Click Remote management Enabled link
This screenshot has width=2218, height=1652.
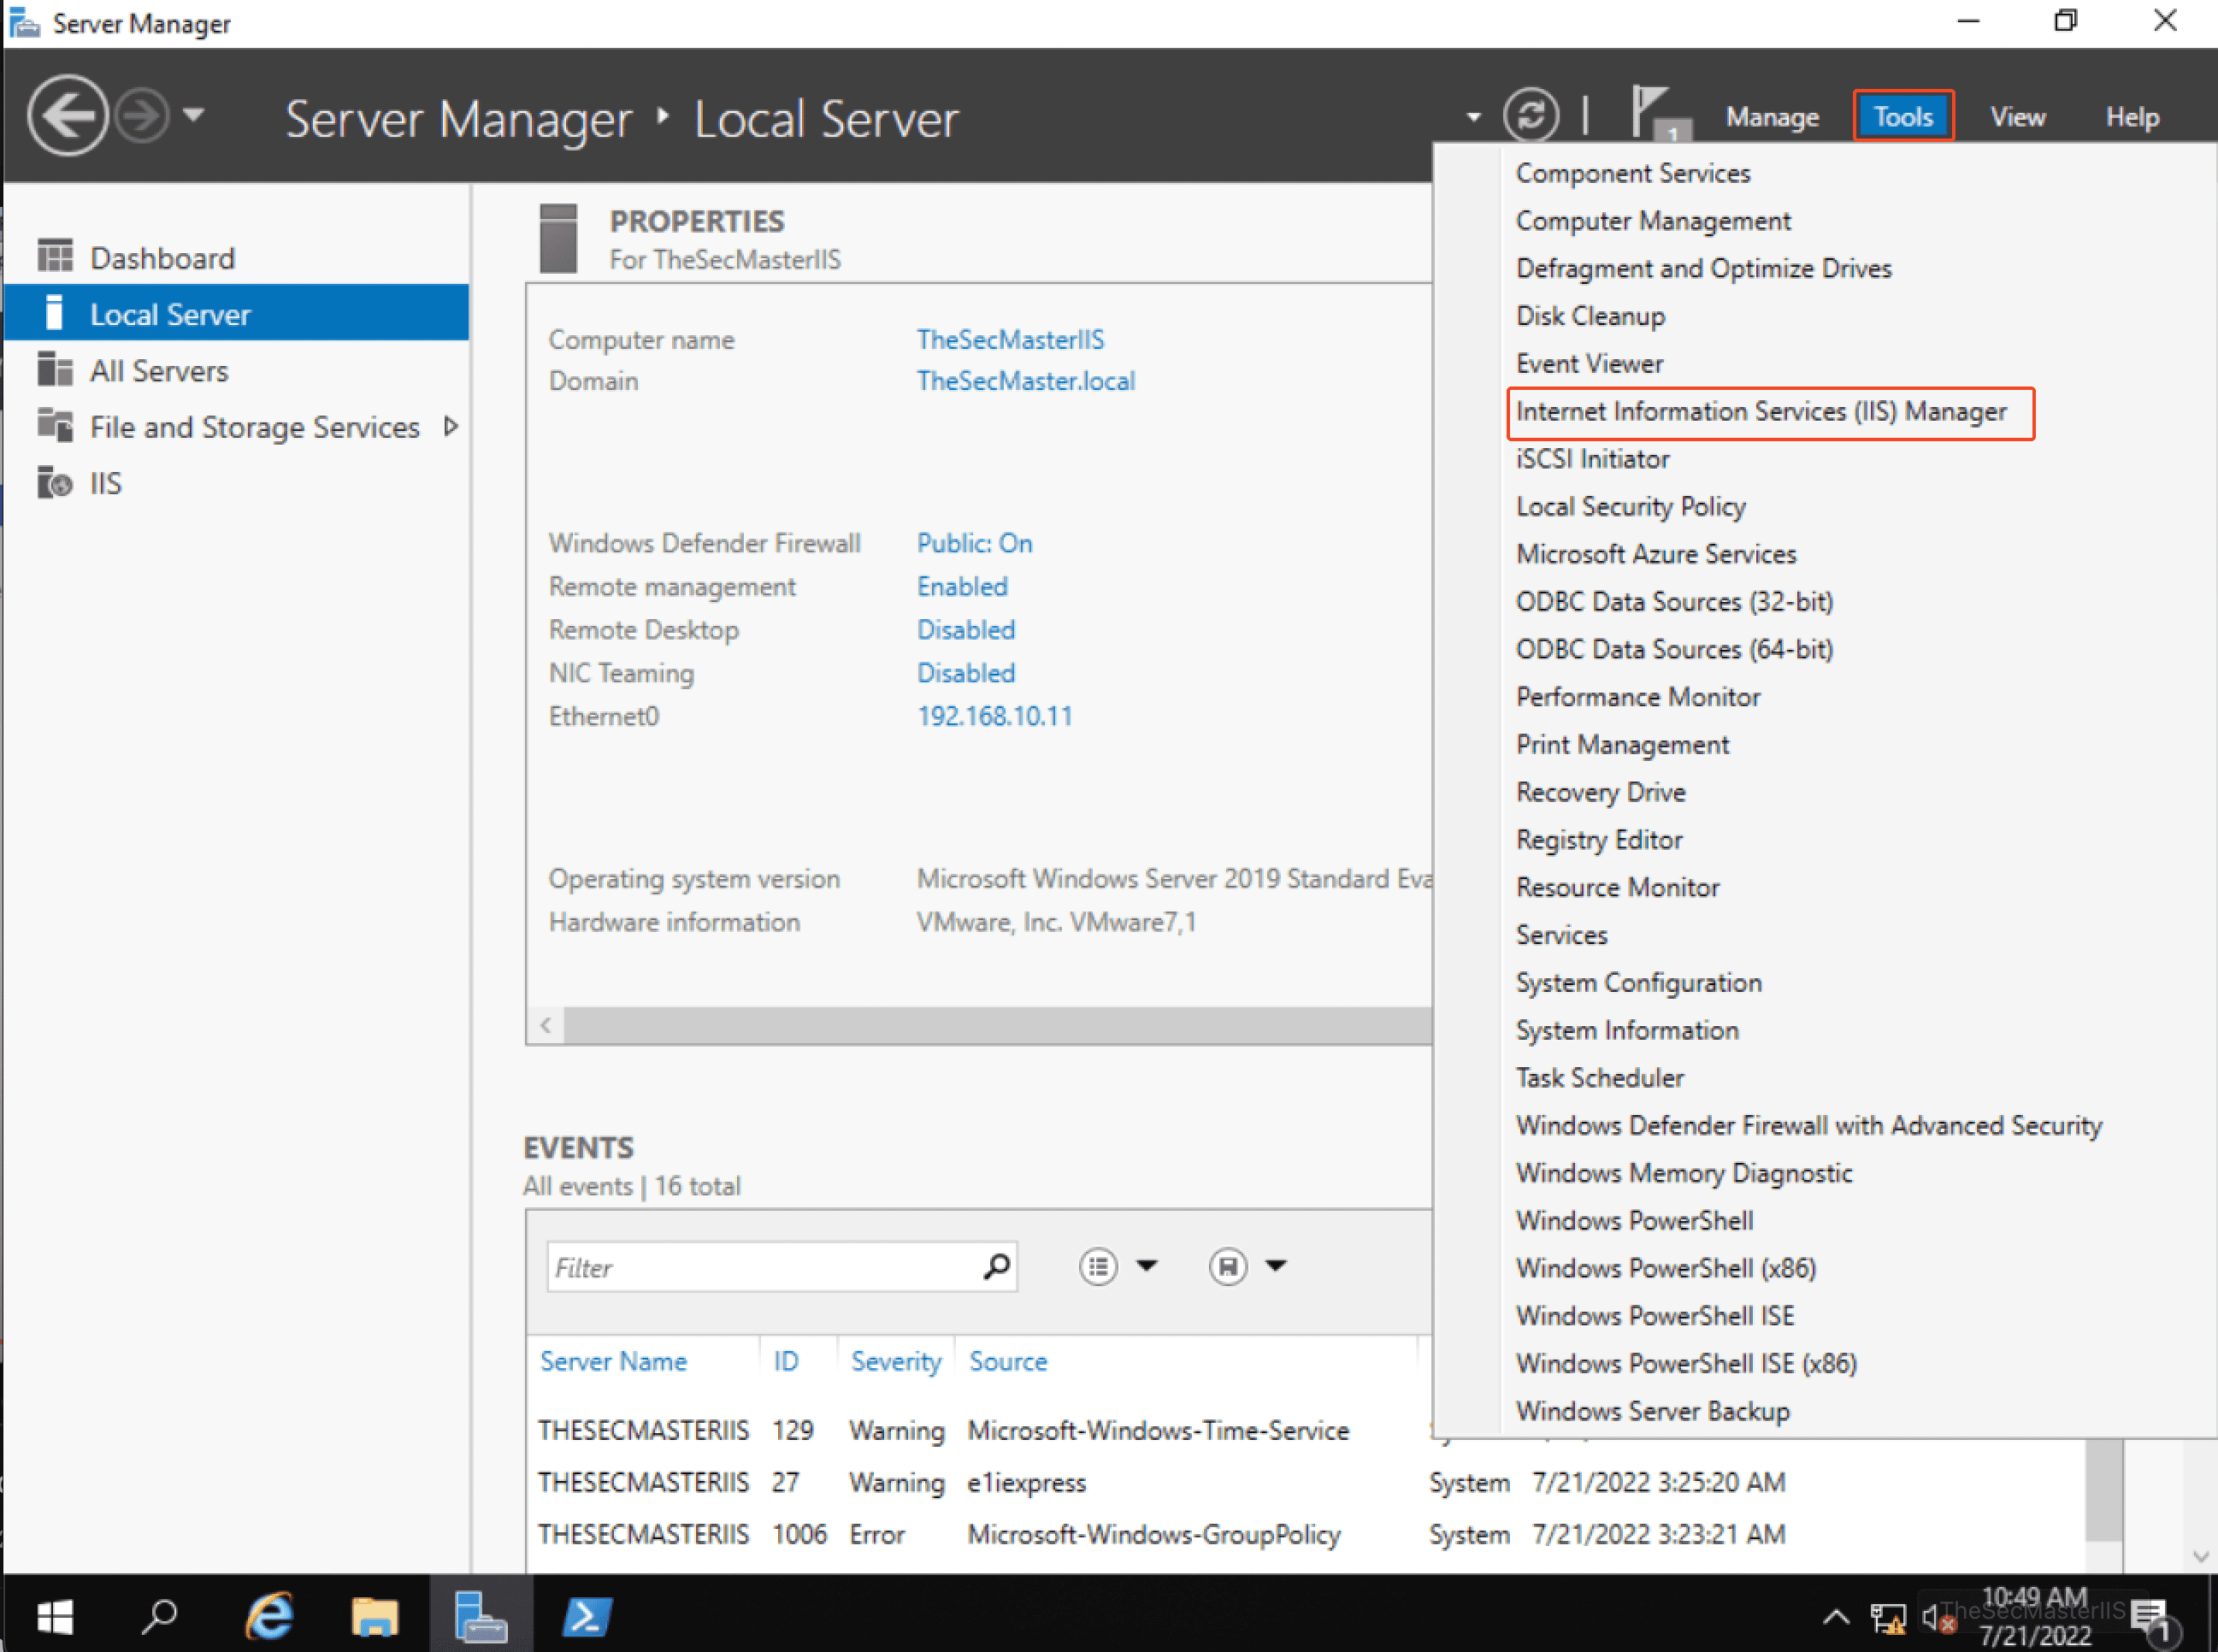(962, 586)
